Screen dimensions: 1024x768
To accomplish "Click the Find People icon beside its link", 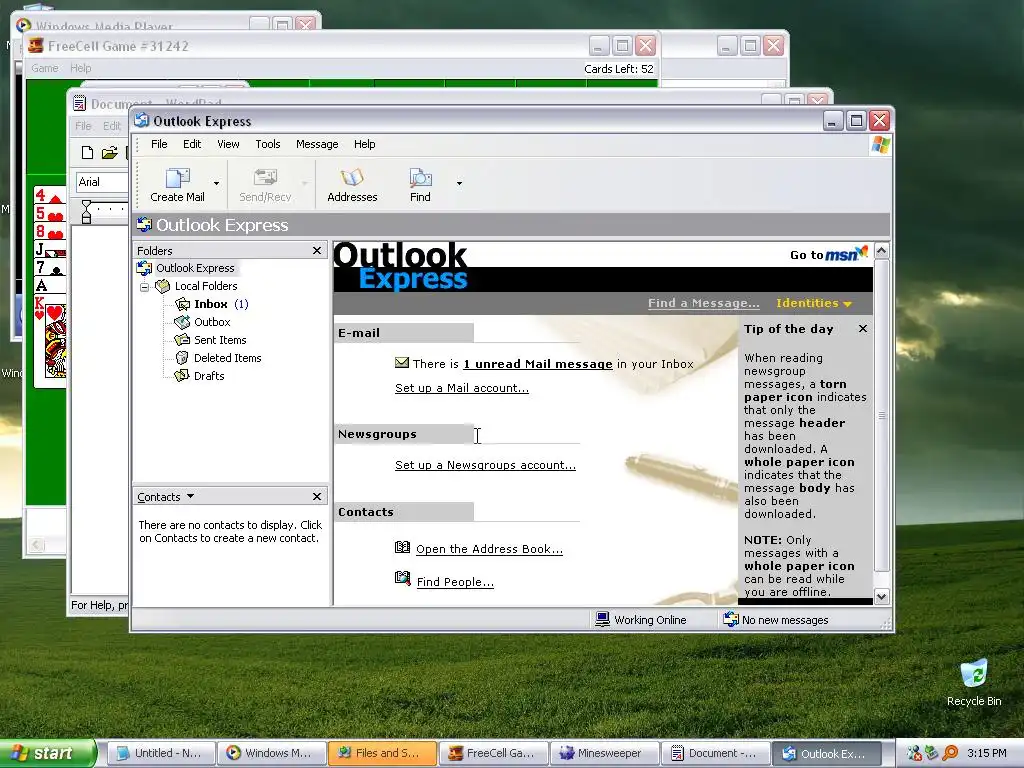I will (x=402, y=578).
